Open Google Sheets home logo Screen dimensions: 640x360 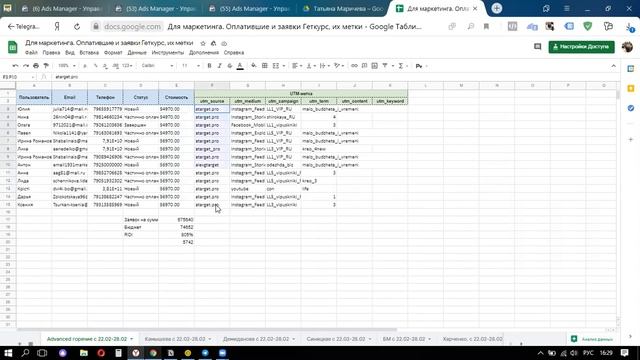(x=13, y=47)
